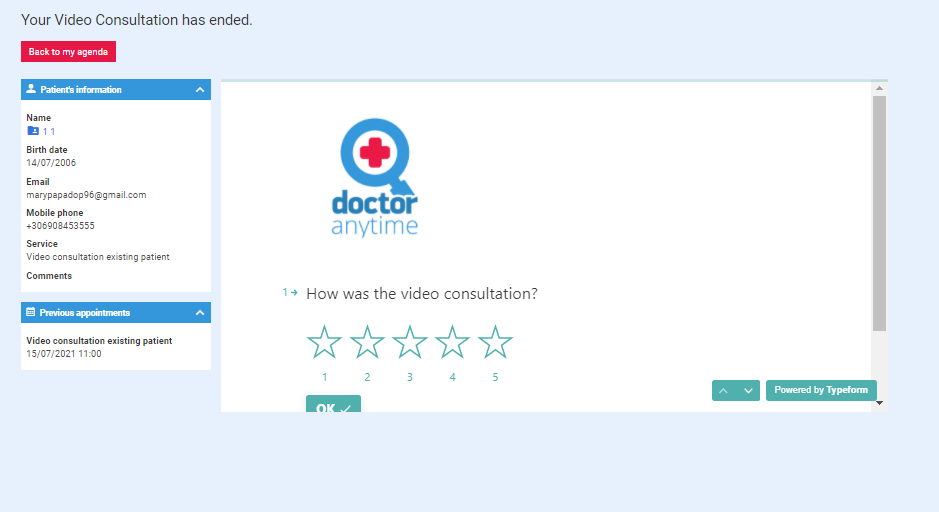Click the survey scrollbar up arrow
The width and height of the screenshot is (939, 512).
pos(879,88)
